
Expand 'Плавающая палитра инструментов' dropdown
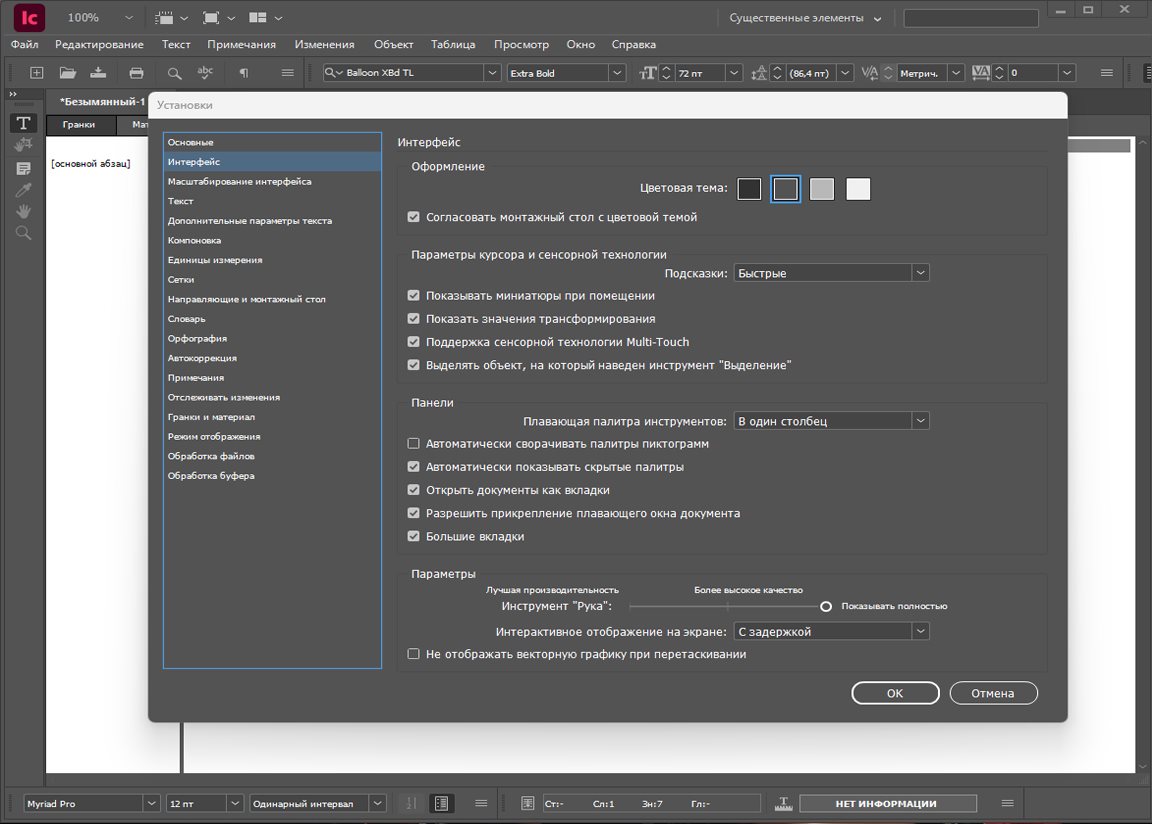point(831,421)
